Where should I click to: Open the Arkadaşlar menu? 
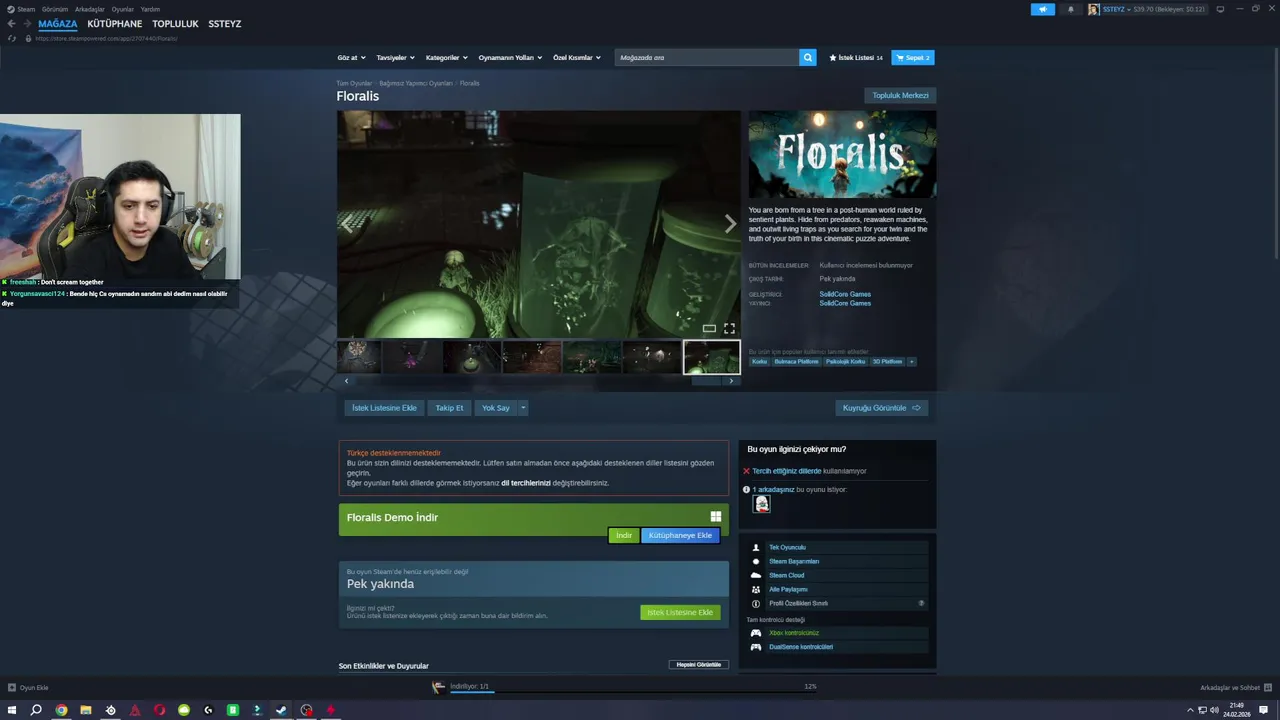point(90,9)
